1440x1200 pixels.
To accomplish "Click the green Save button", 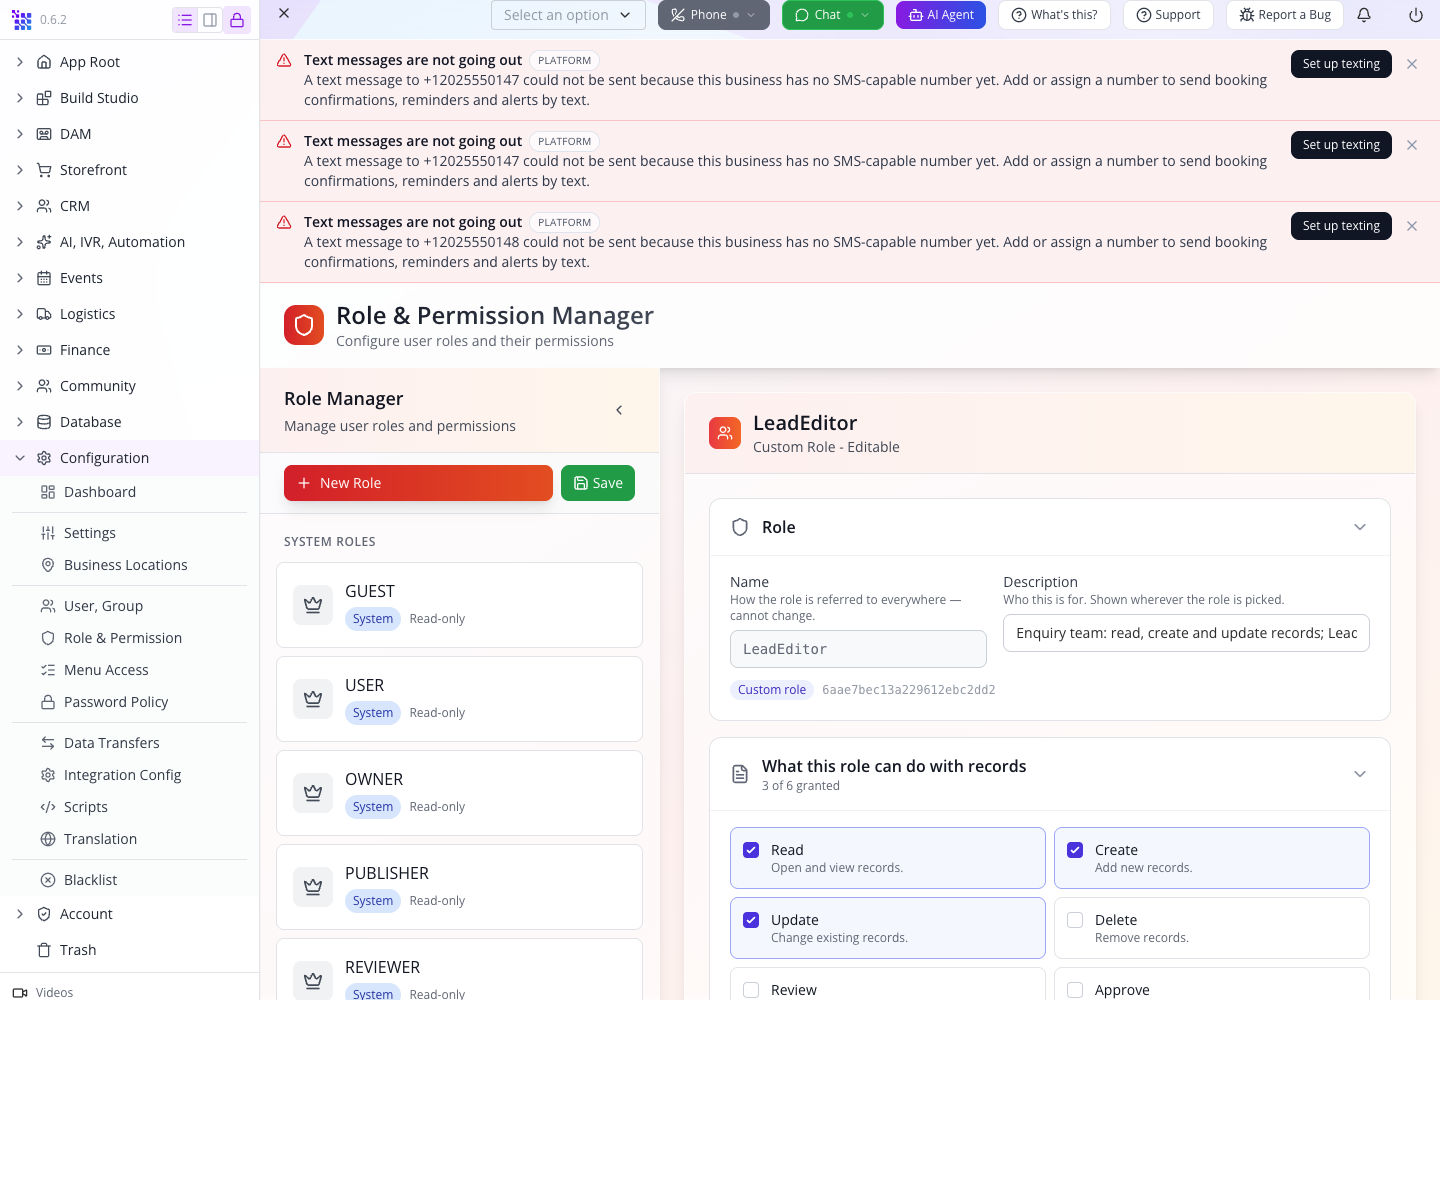I will point(598,483).
